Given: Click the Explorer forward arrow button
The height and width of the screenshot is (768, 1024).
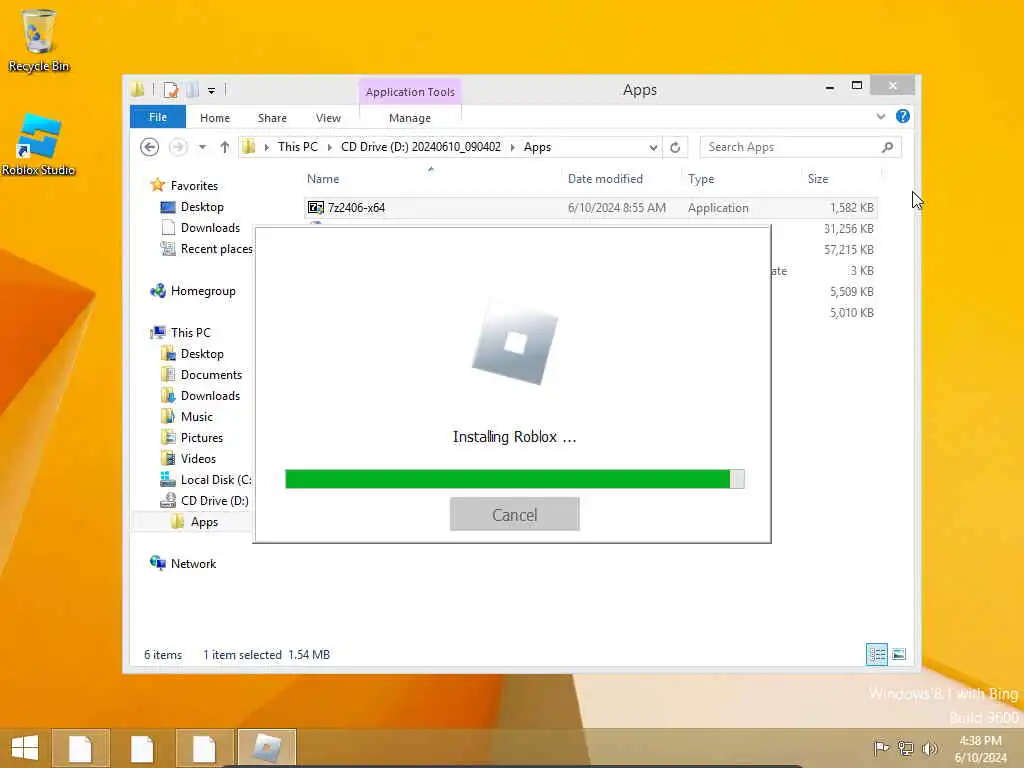Looking at the screenshot, I should point(178,147).
